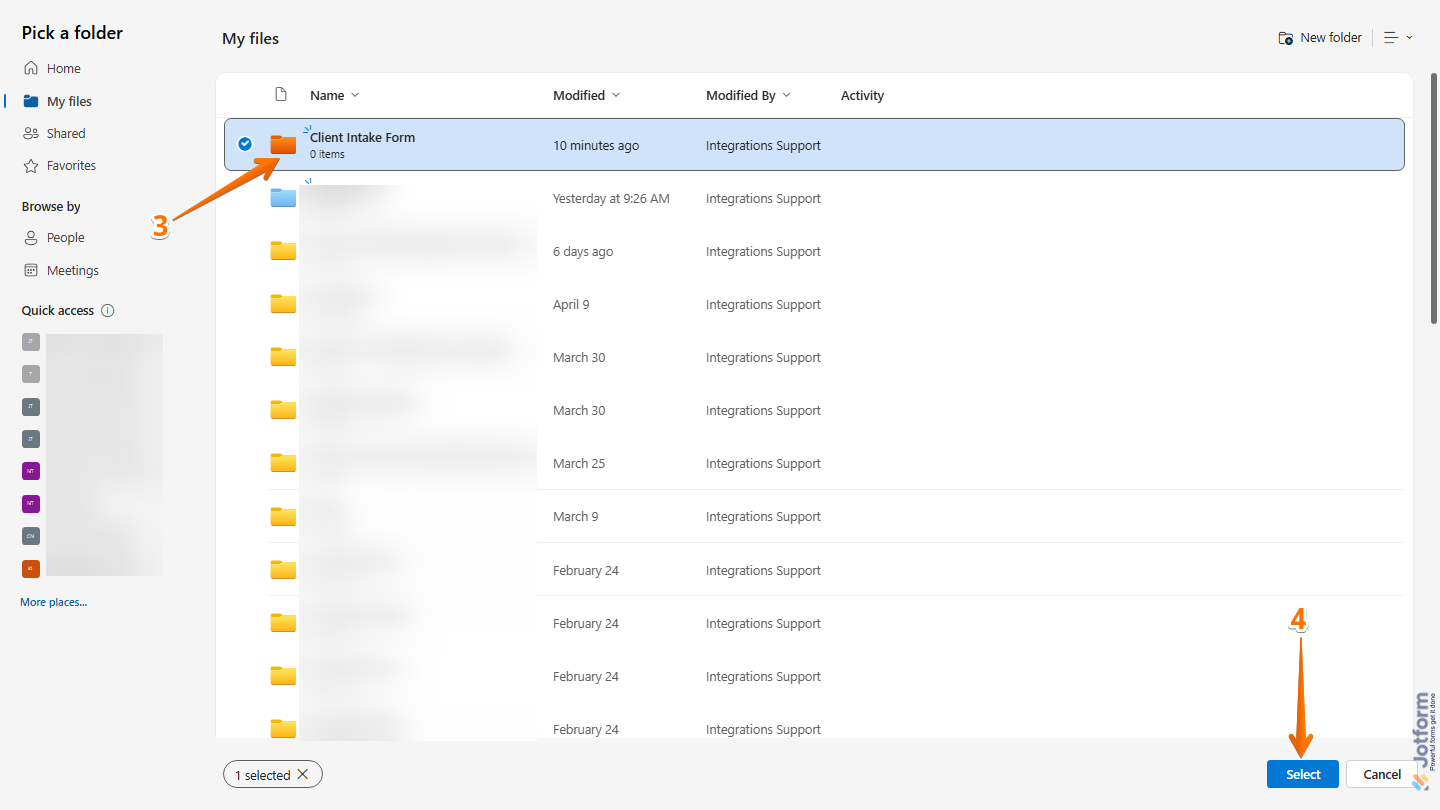This screenshot has height=810, width=1440.
Task: Open the Modified column dropdown
Action: pos(618,95)
